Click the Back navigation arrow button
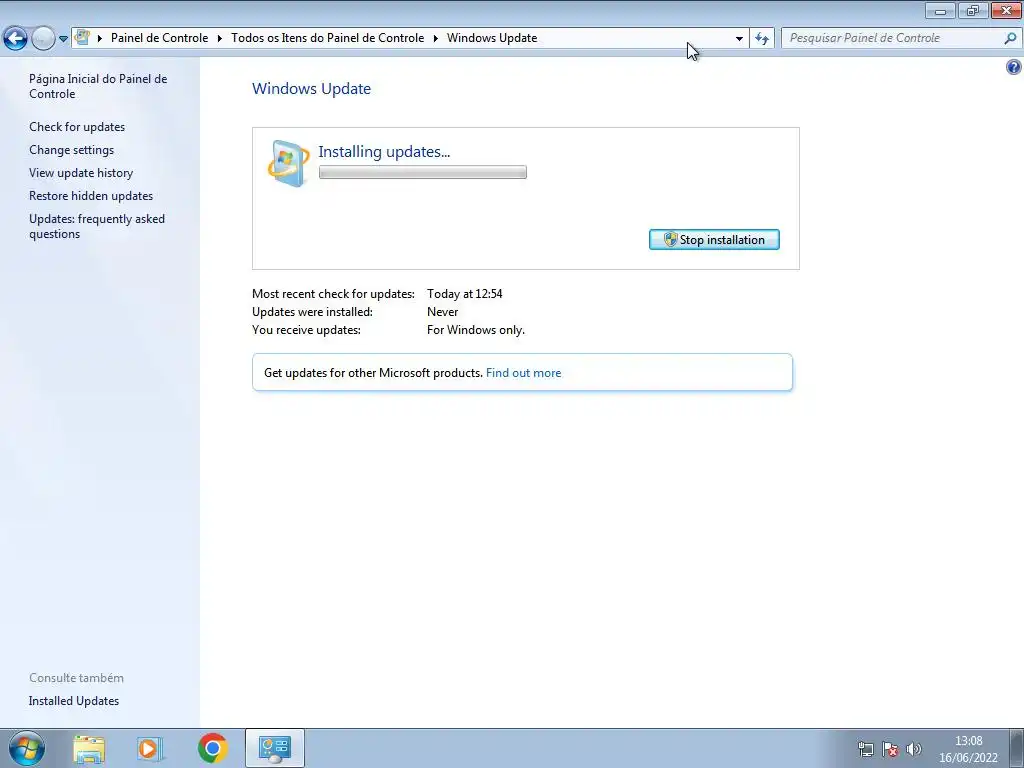Image resolution: width=1024 pixels, height=768 pixels. [15, 39]
